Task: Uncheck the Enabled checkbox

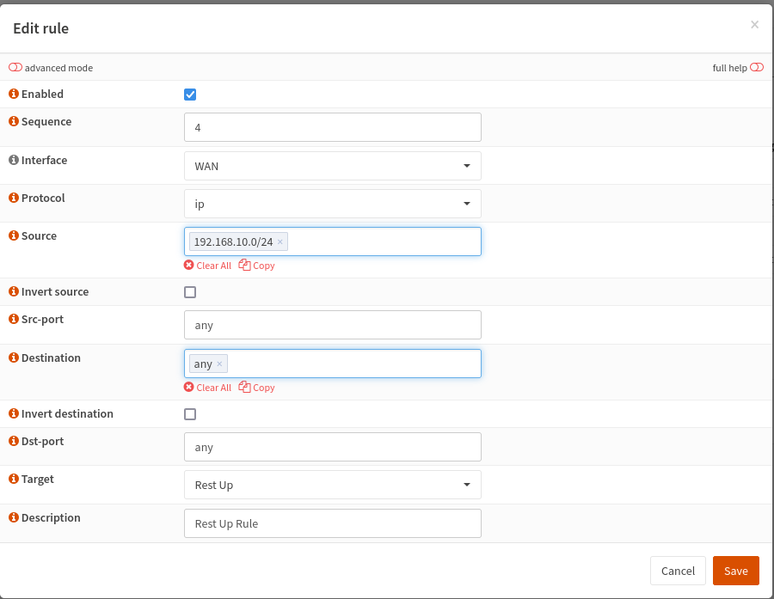Action: (x=190, y=94)
